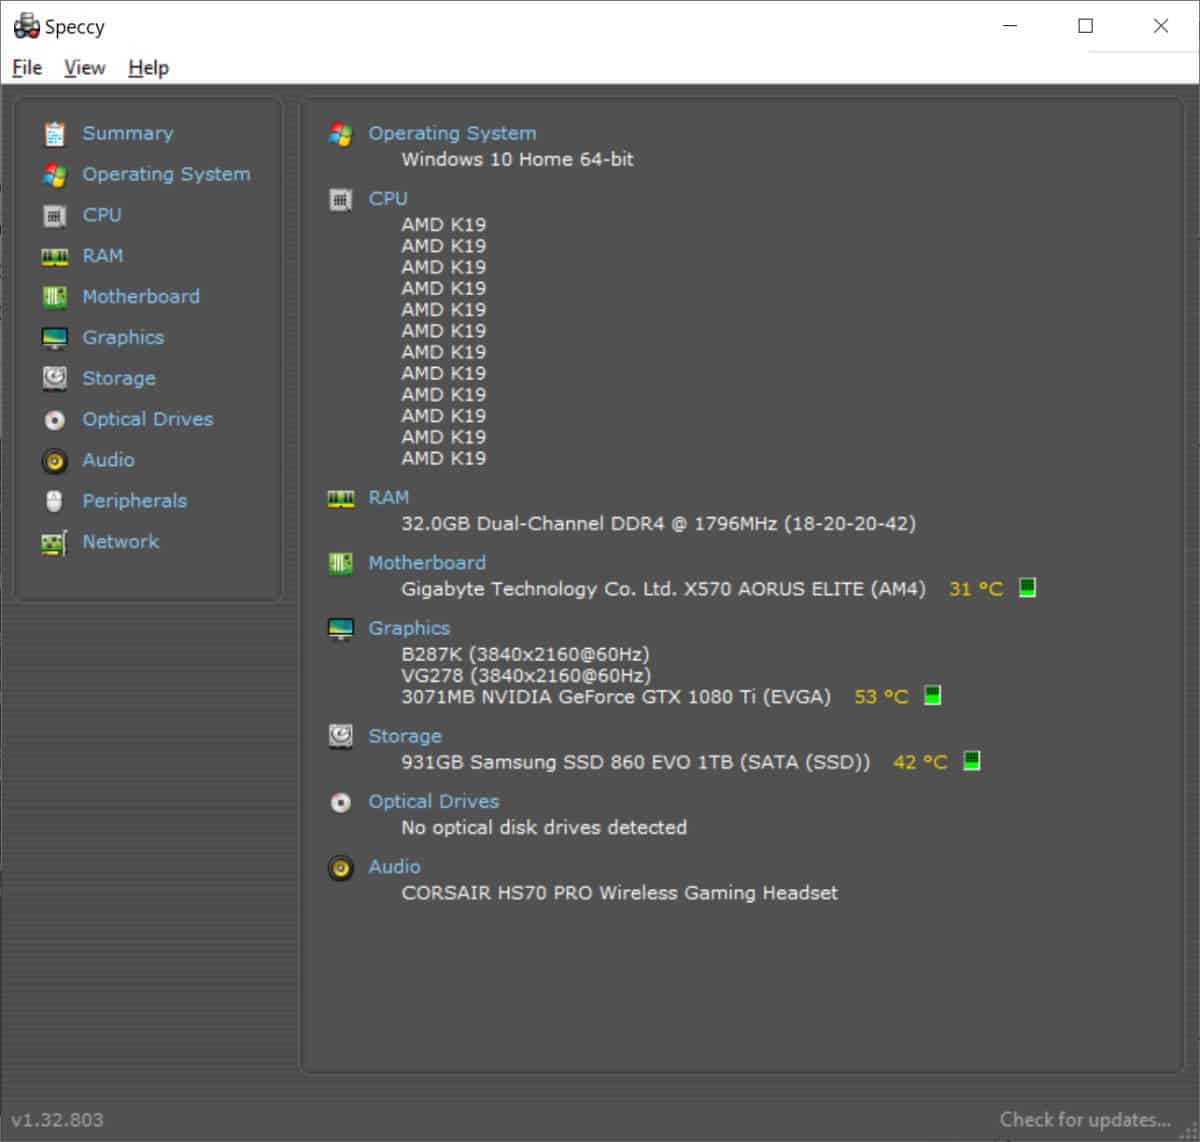The image size is (1200, 1142).
Task: Click the RAM icon beside RAM heading in summary
Action: [x=341, y=498]
